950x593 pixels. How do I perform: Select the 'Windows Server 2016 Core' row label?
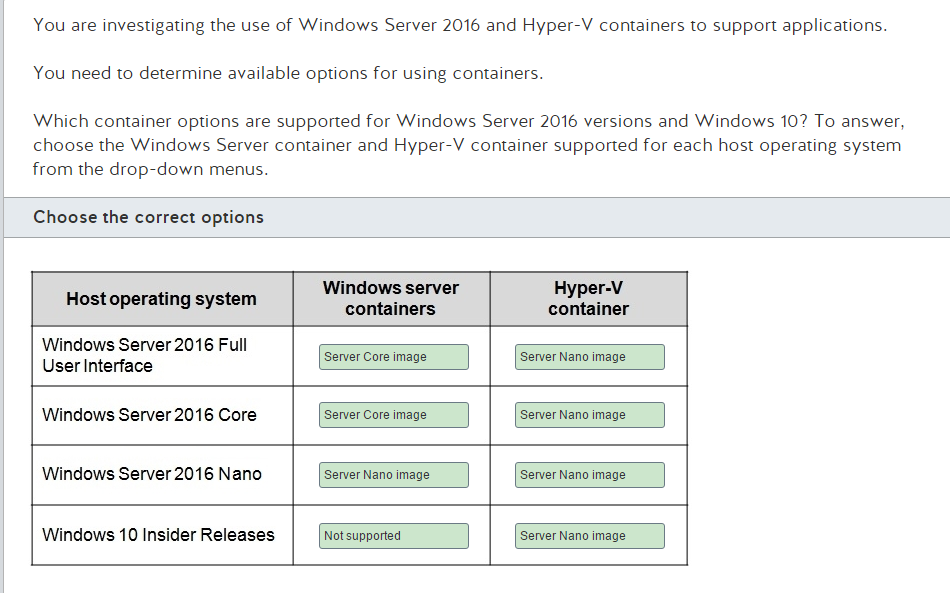pos(149,415)
